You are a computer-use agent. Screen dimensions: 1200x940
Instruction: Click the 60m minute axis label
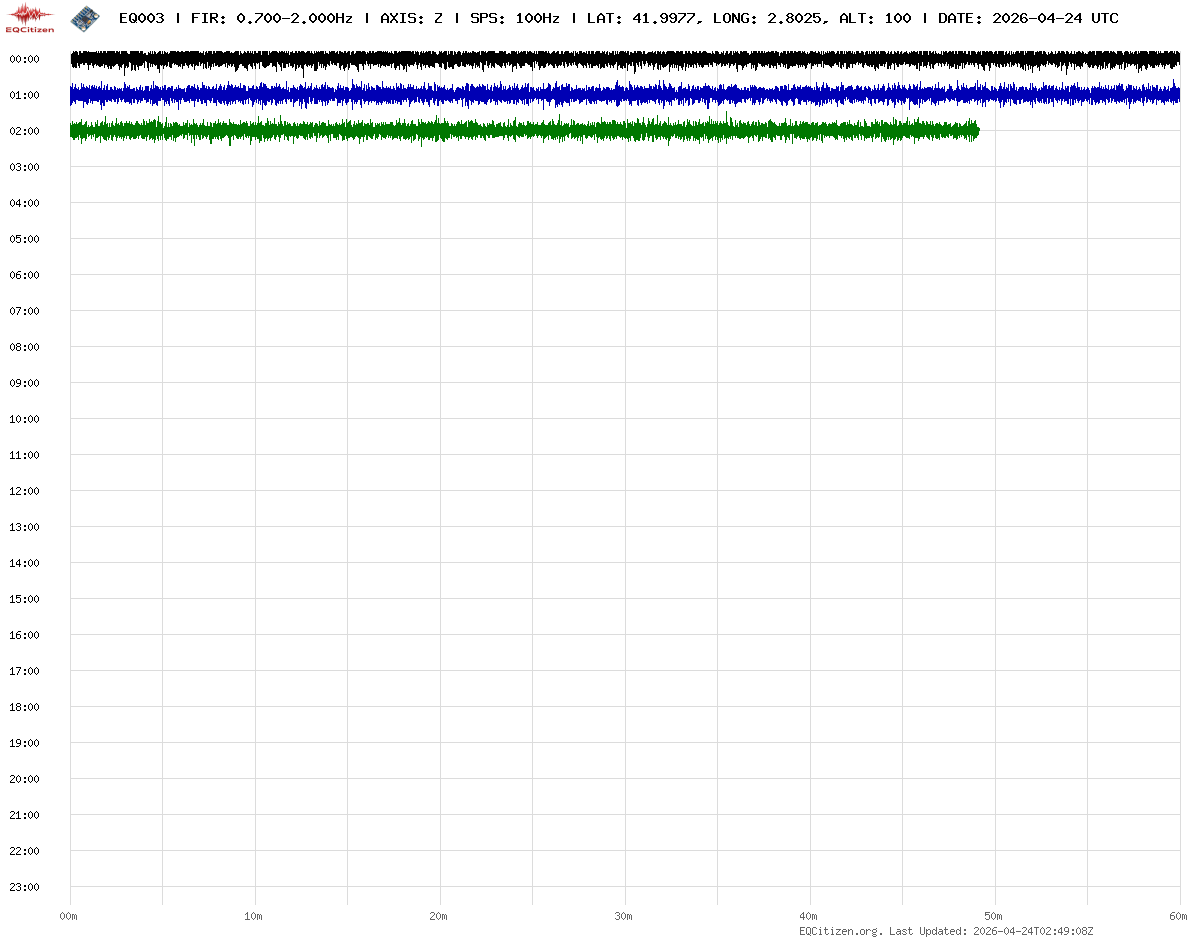click(x=1179, y=916)
